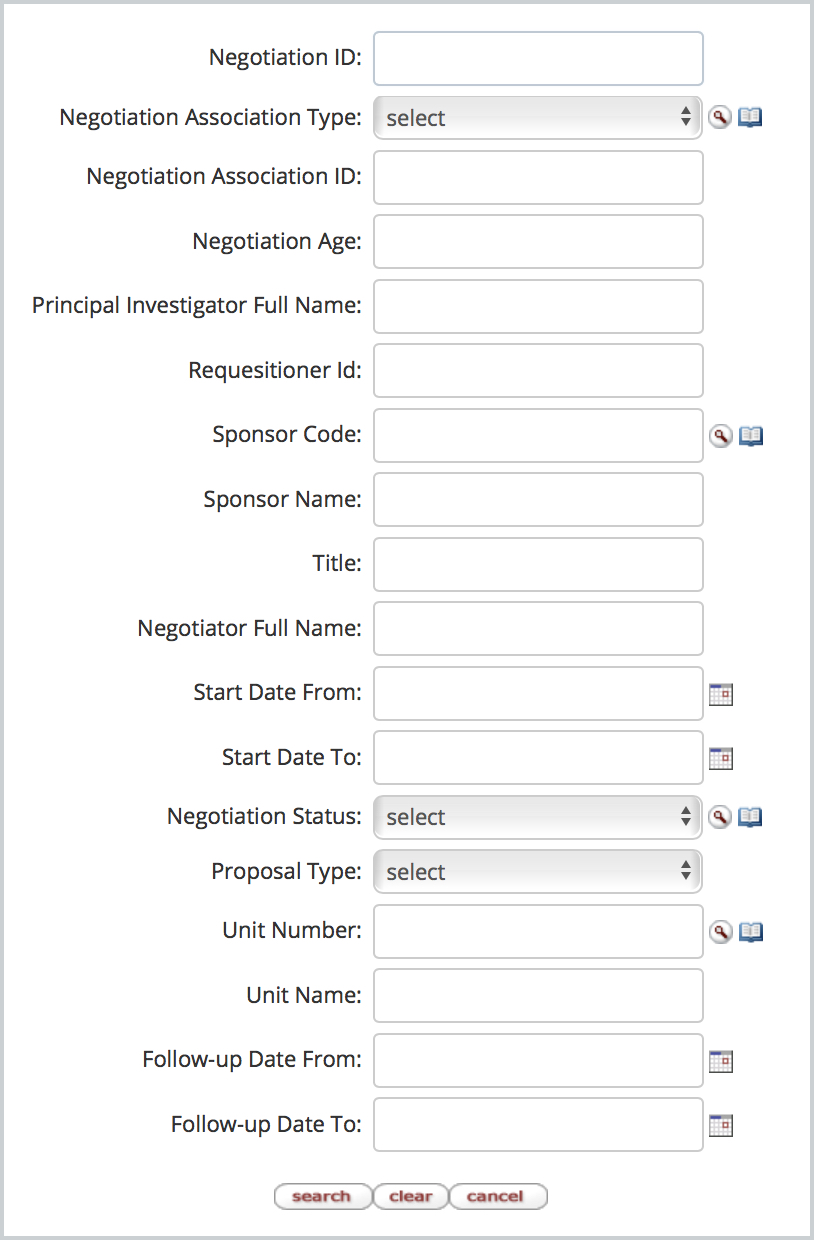Open the Sponsor Code book icon

coord(750,435)
